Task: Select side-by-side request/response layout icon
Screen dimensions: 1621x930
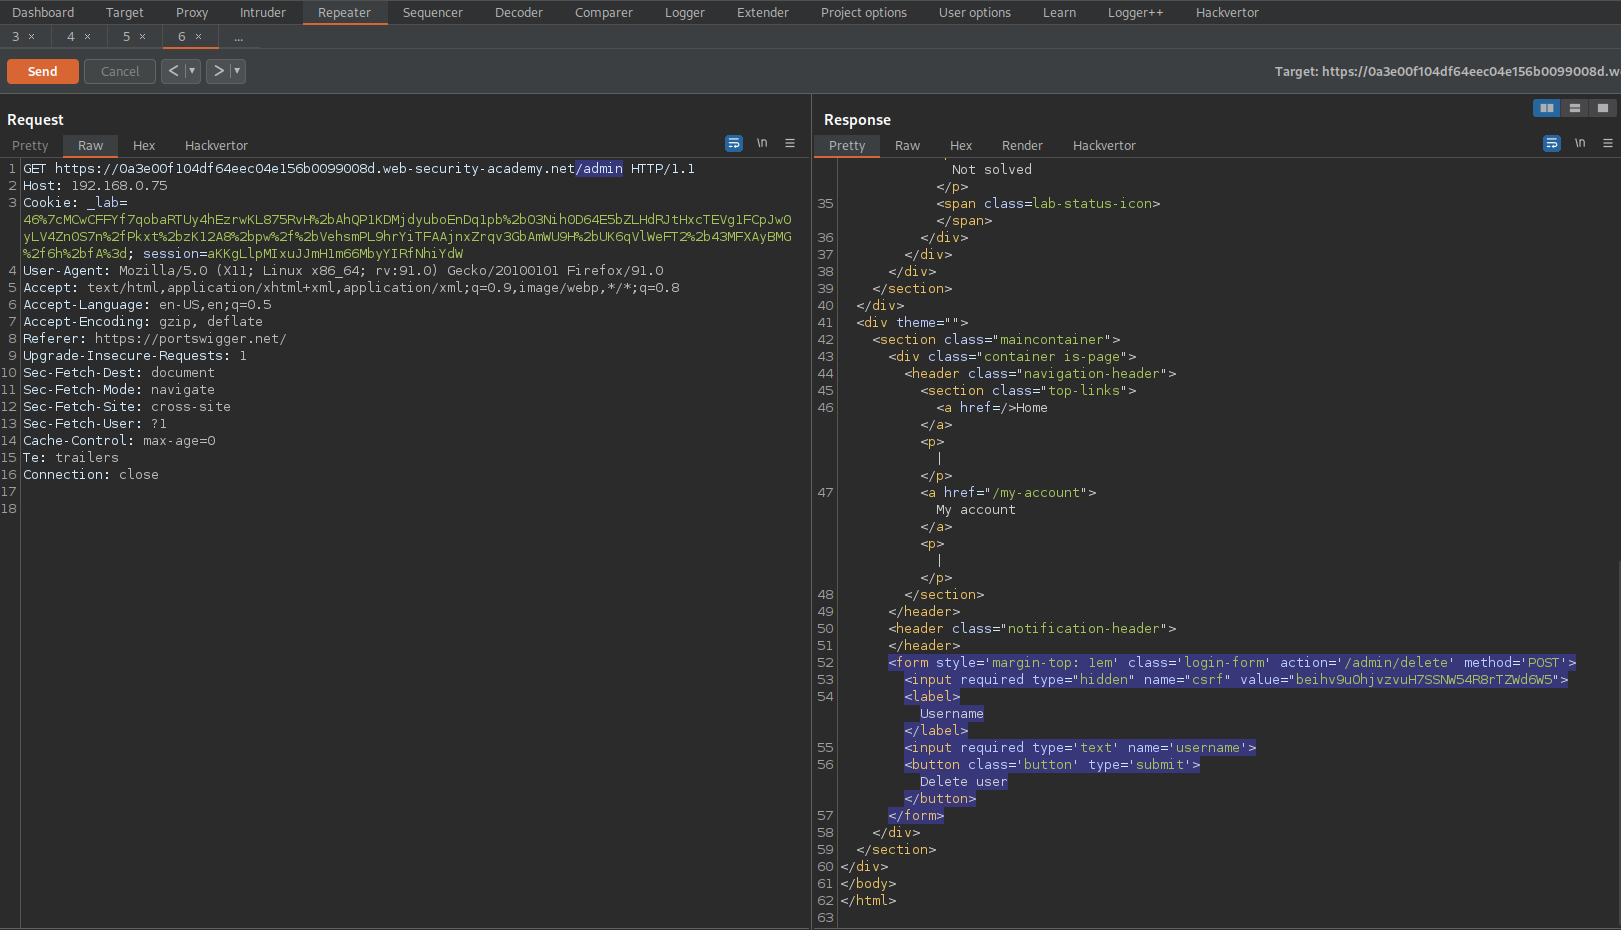Action: click(1547, 108)
